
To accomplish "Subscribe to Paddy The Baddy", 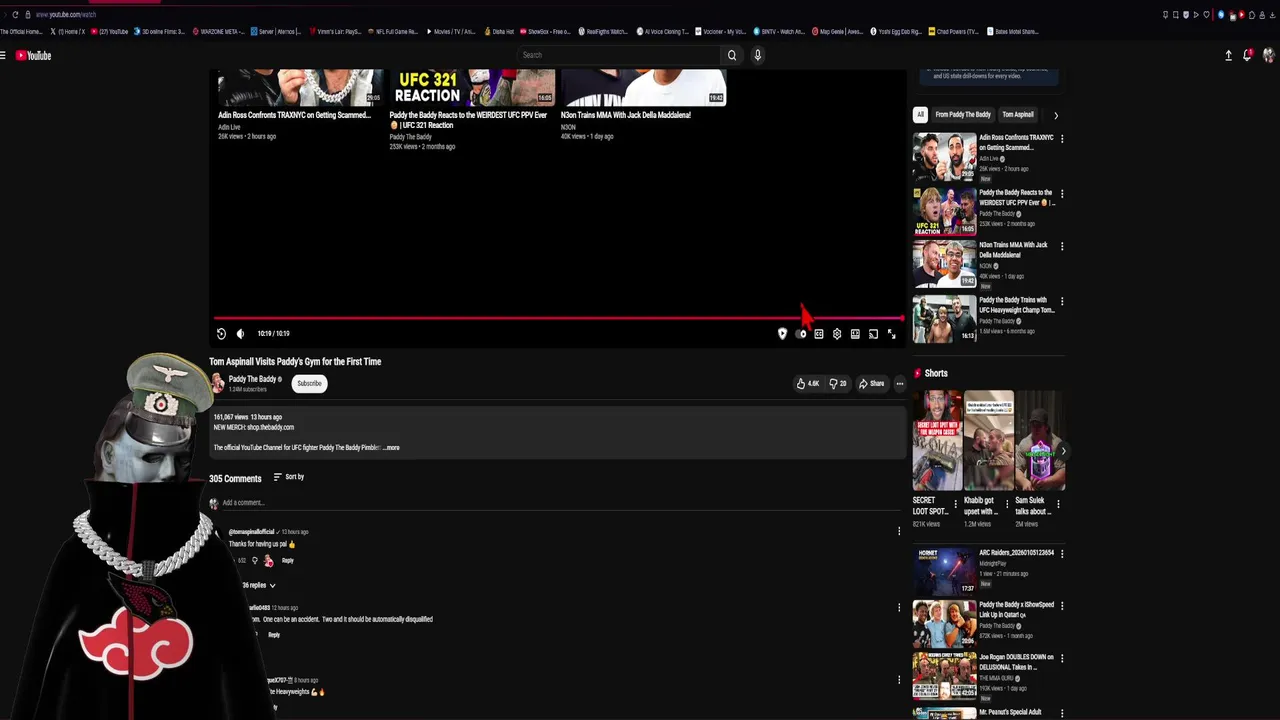I will tap(309, 383).
